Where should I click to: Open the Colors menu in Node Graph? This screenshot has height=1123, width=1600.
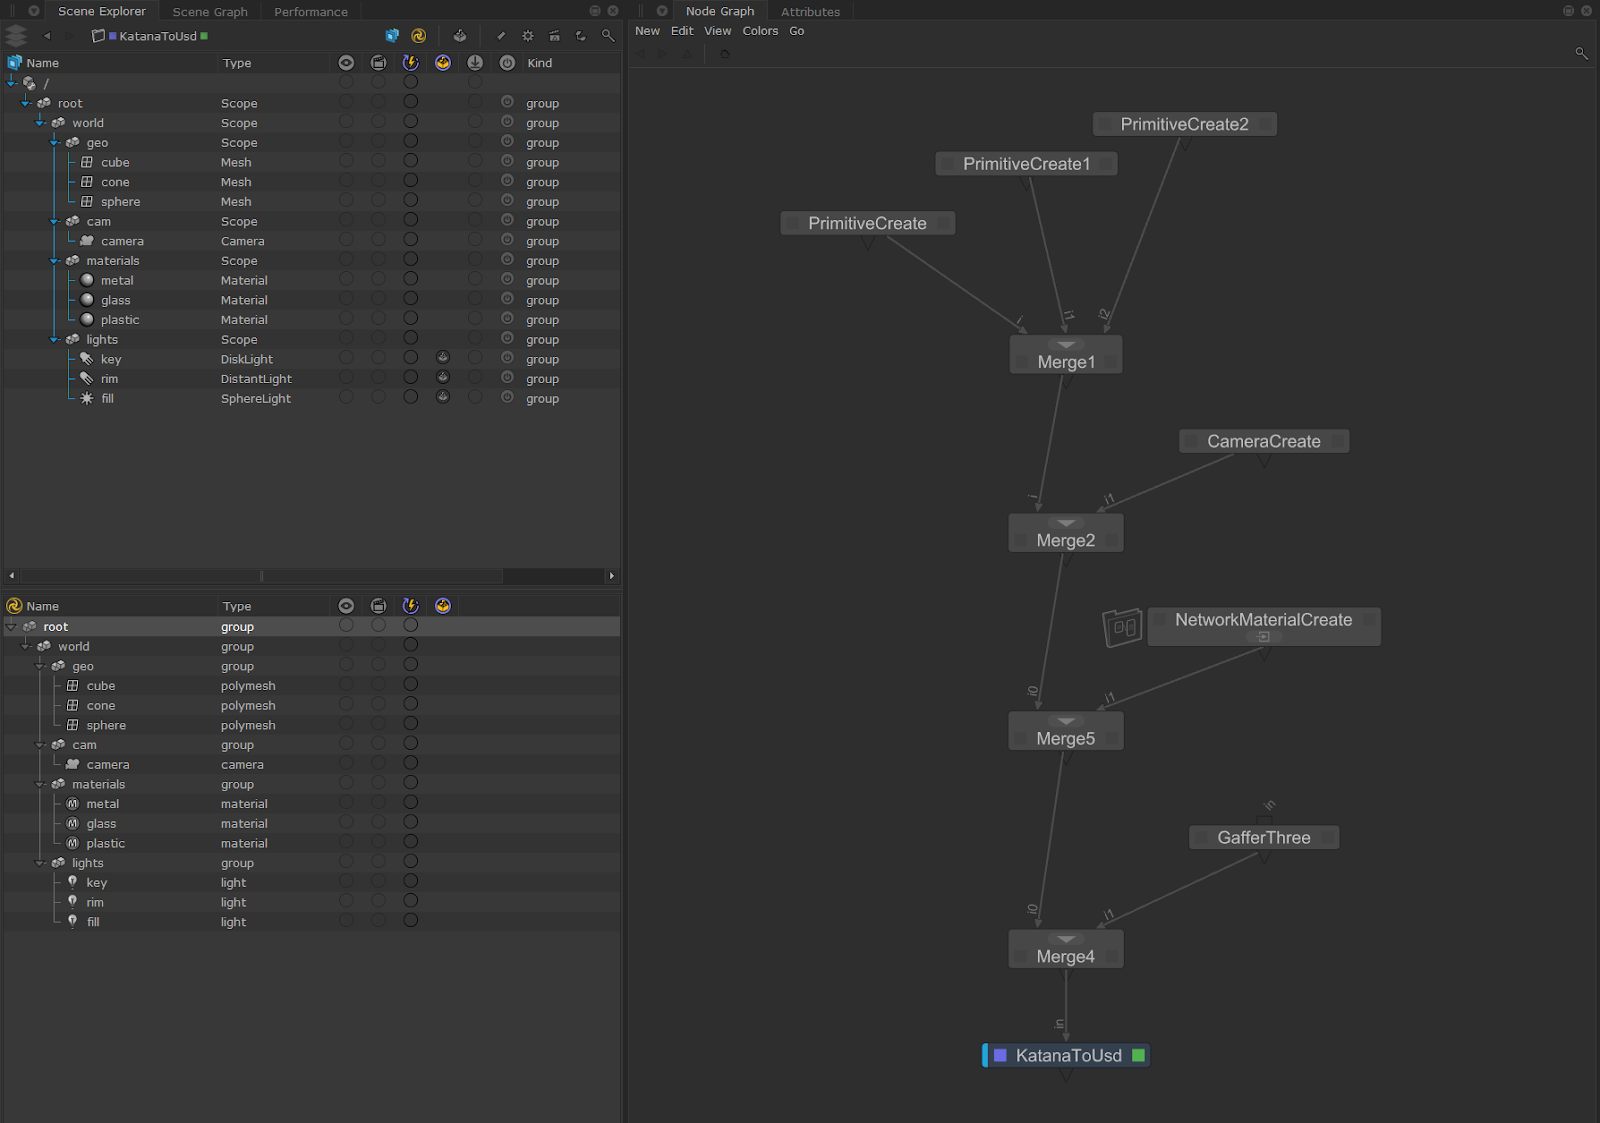[759, 31]
